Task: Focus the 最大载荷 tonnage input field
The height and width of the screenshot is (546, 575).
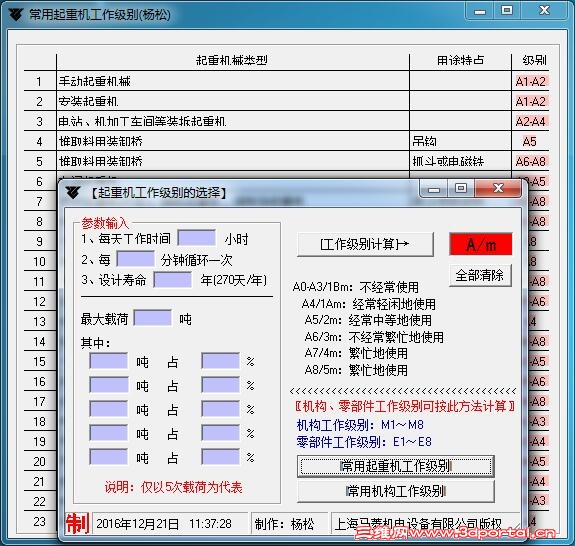Action: 153,318
